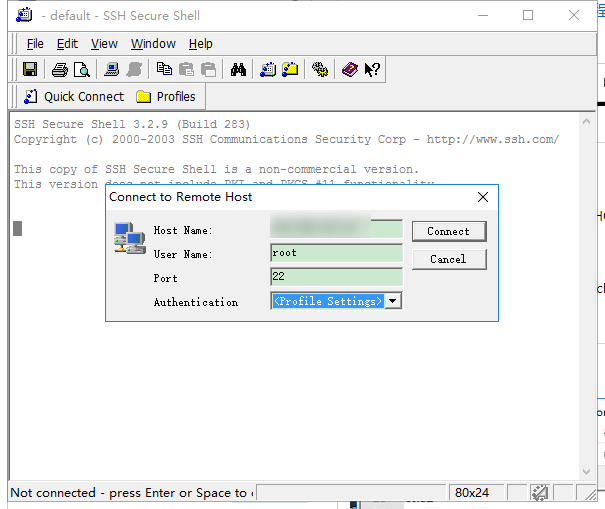605x509 pixels.
Task: Close the Connect to Remote Host dialog
Action: [483, 197]
